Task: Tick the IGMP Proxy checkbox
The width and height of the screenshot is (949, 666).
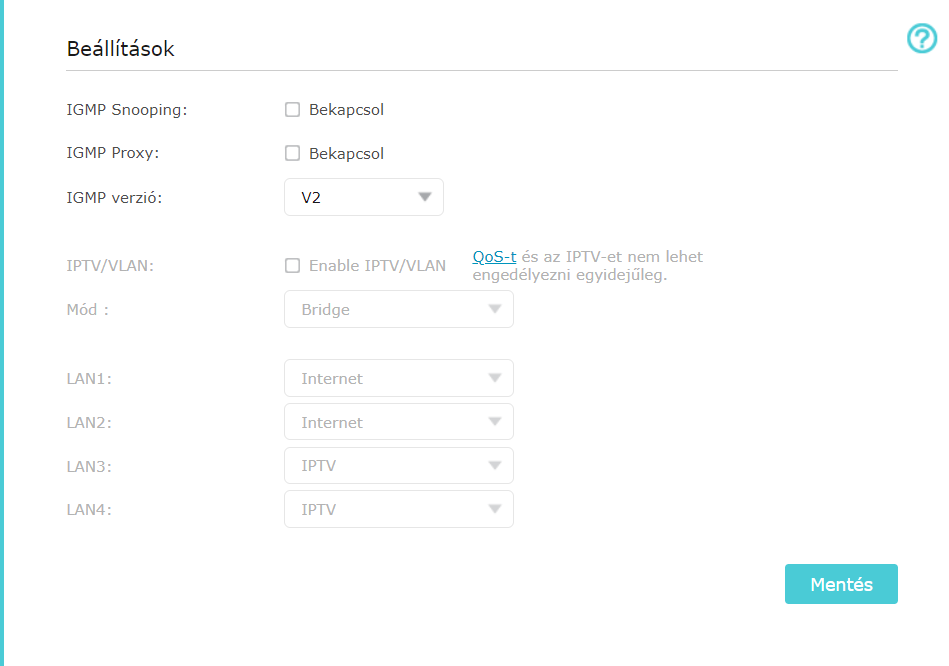Action: [293, 154]
